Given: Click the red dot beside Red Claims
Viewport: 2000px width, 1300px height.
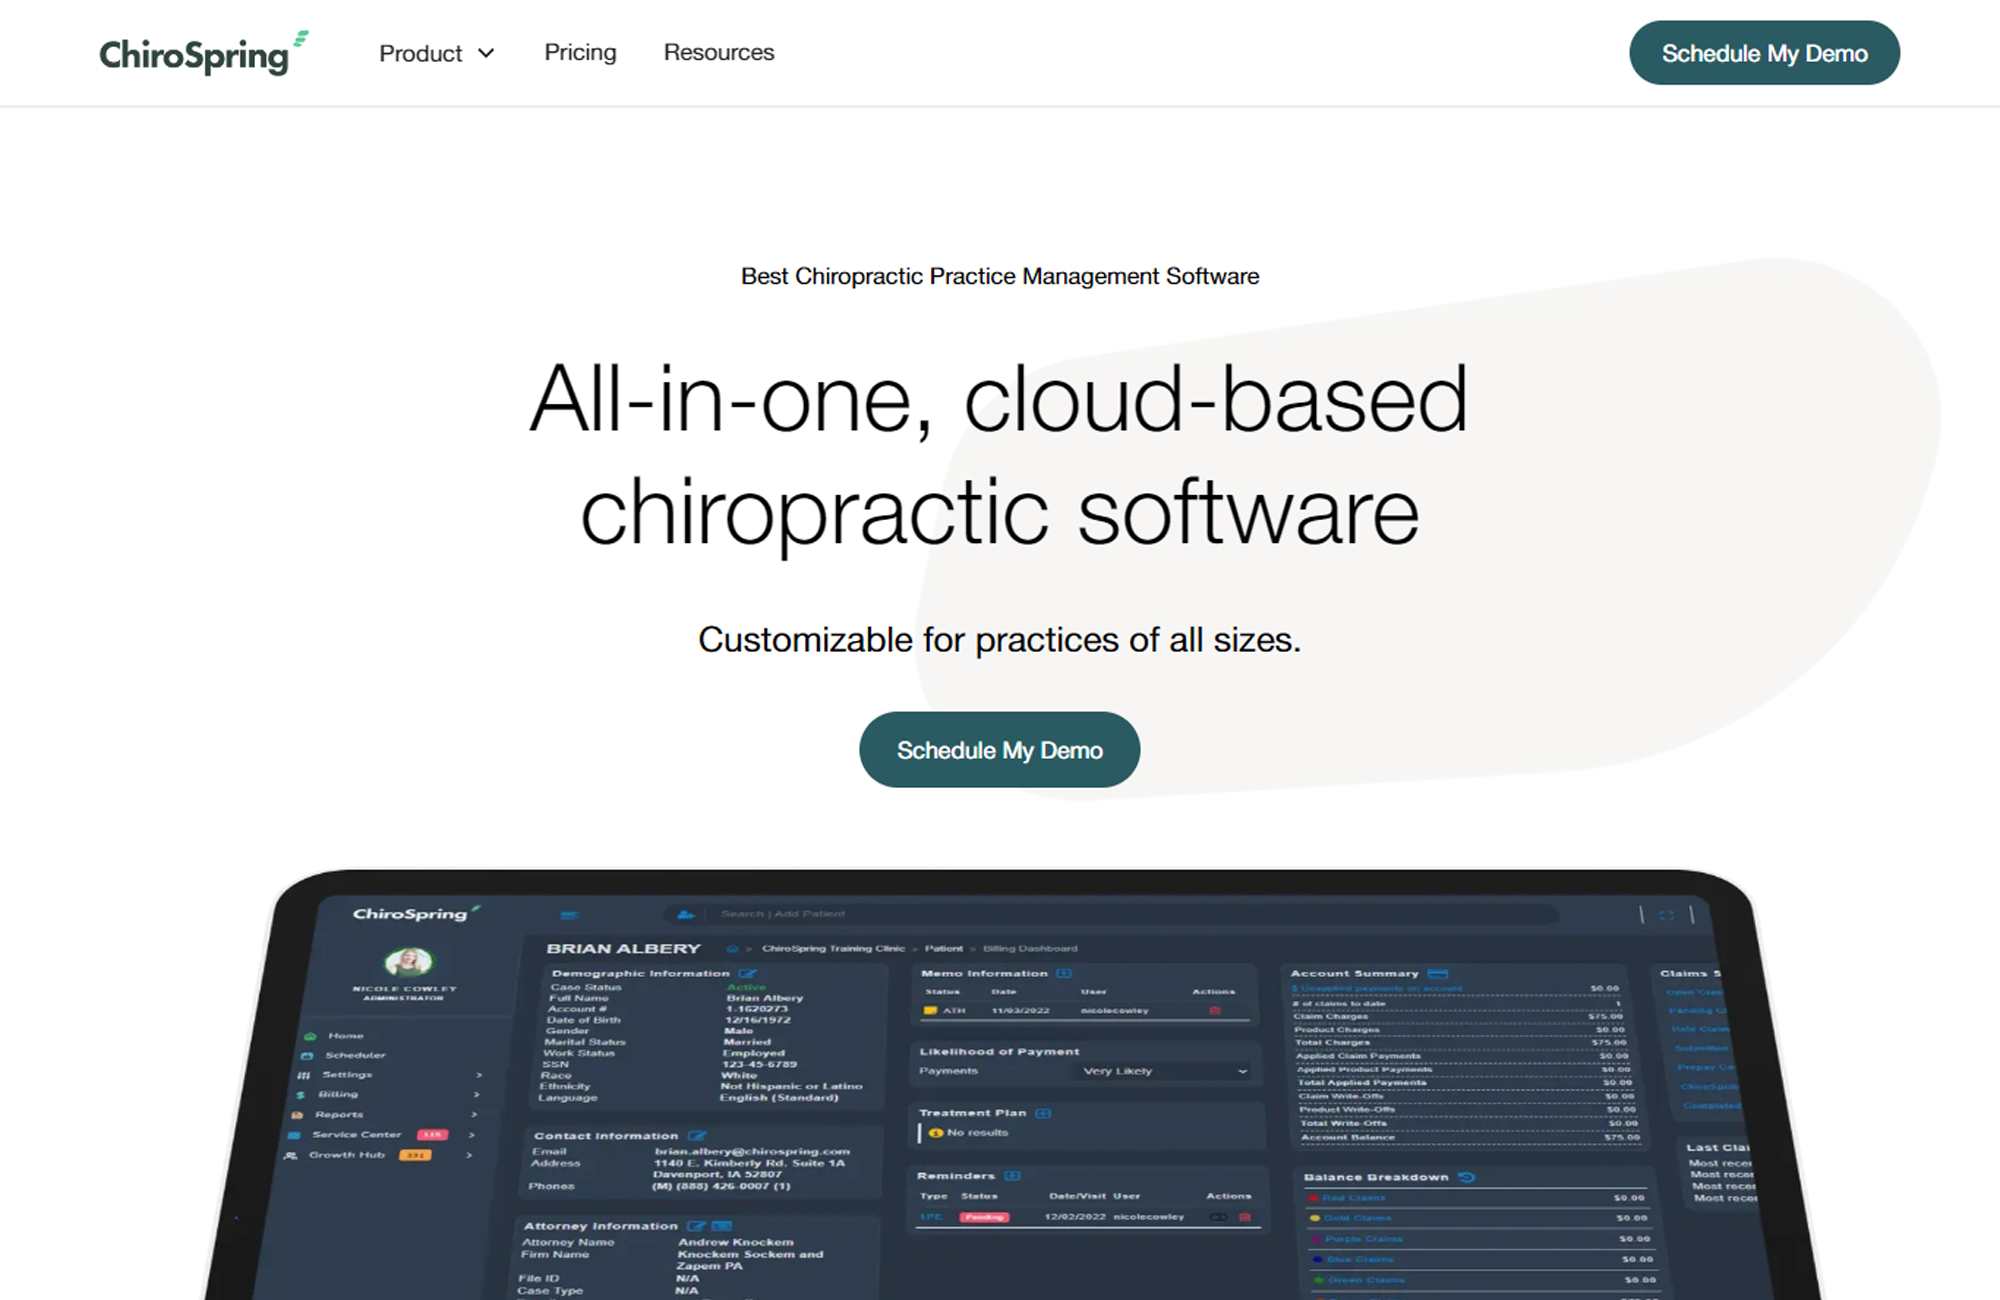Looking at the screenshot, I should coord(1313,1198).
